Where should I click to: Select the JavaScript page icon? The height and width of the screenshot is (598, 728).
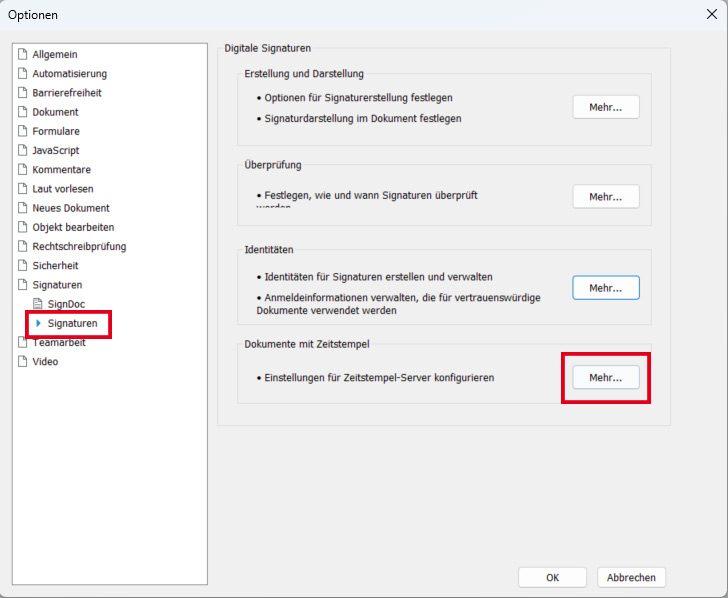(23, 150)
